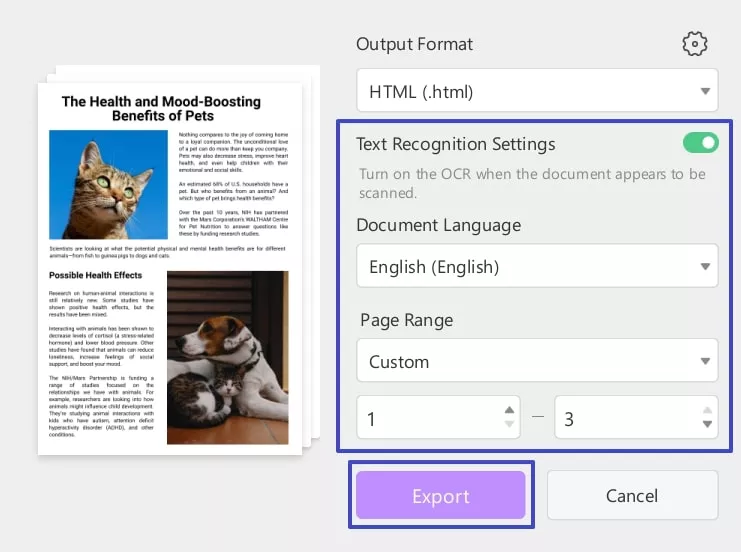
Task: Click the 'Output Format' label
Action: coord(414,44)
